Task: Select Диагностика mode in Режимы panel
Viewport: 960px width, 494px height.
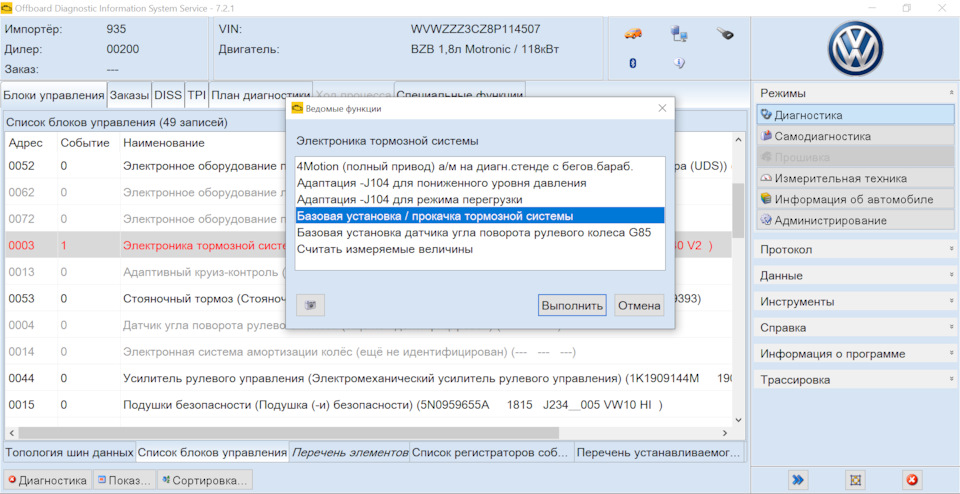Action: (x=855, y=114)
